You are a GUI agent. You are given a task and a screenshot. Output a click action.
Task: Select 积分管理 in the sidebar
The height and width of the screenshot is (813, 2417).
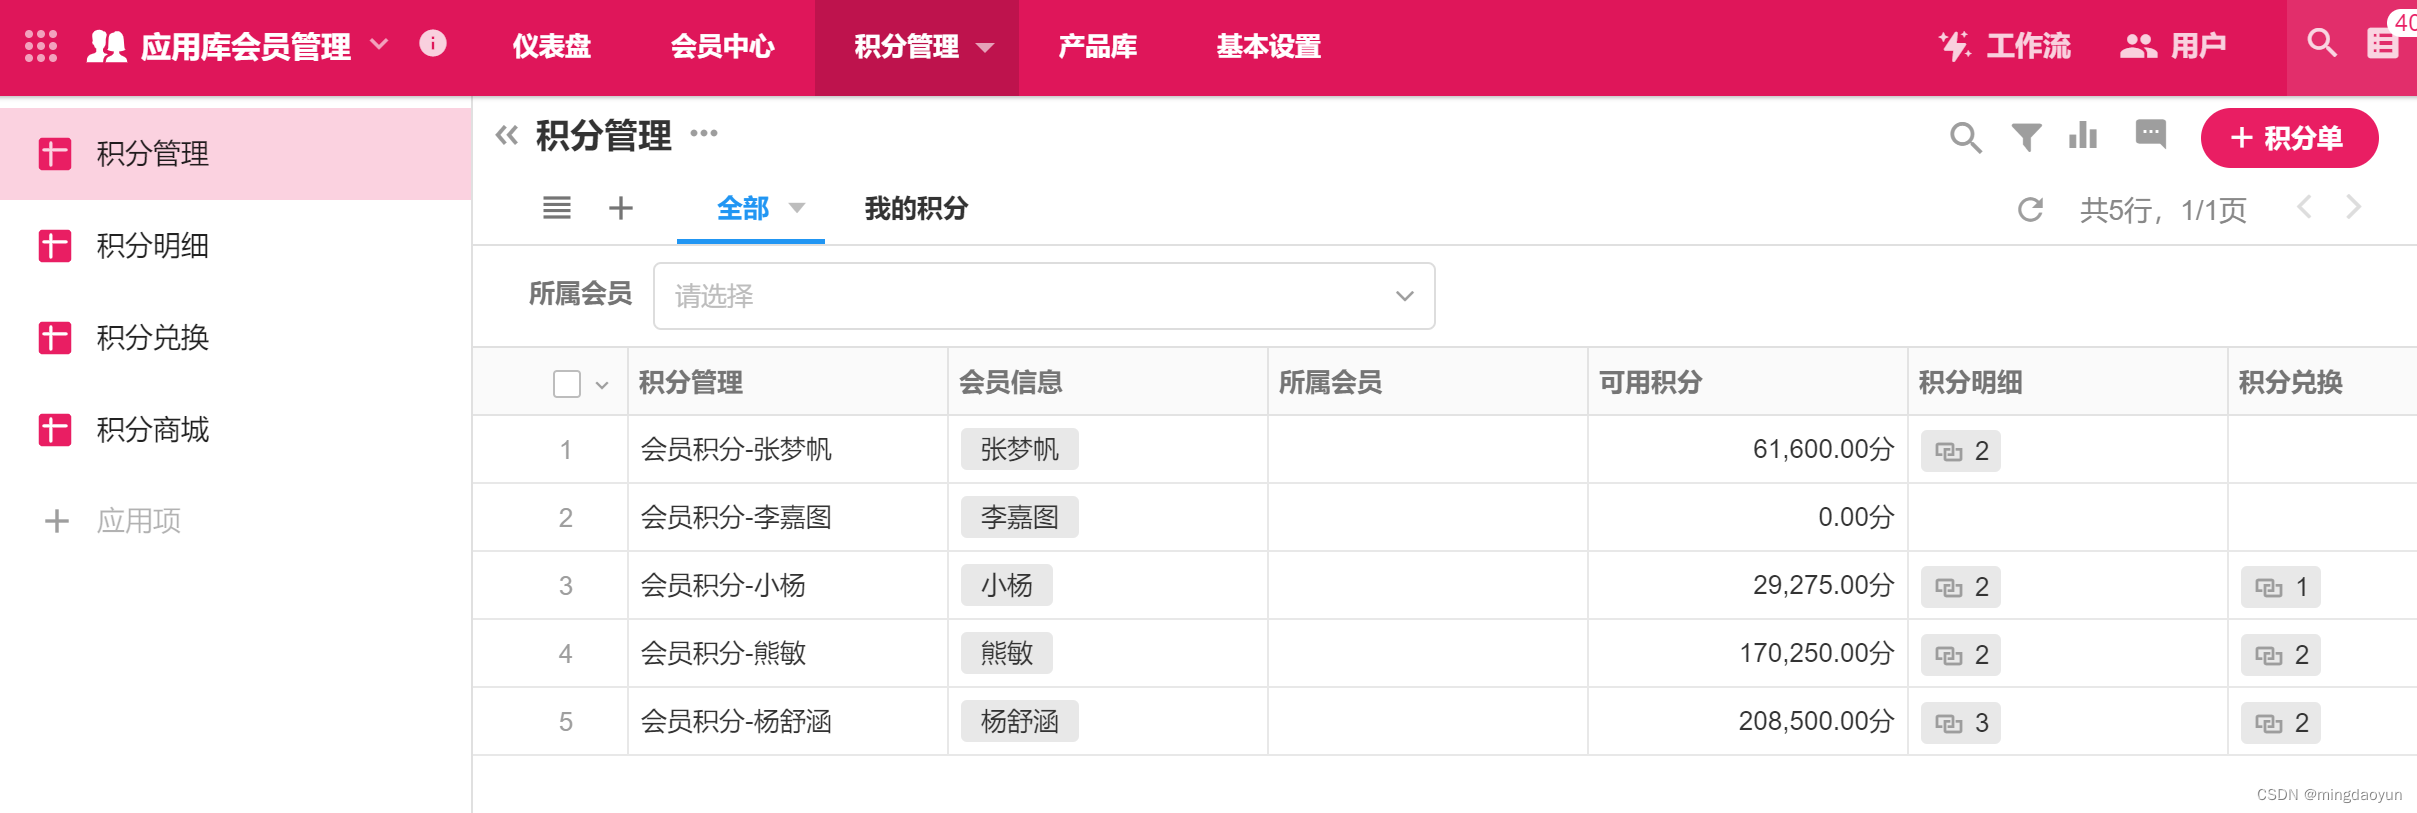pyautogui.click(x=236, y=154)
